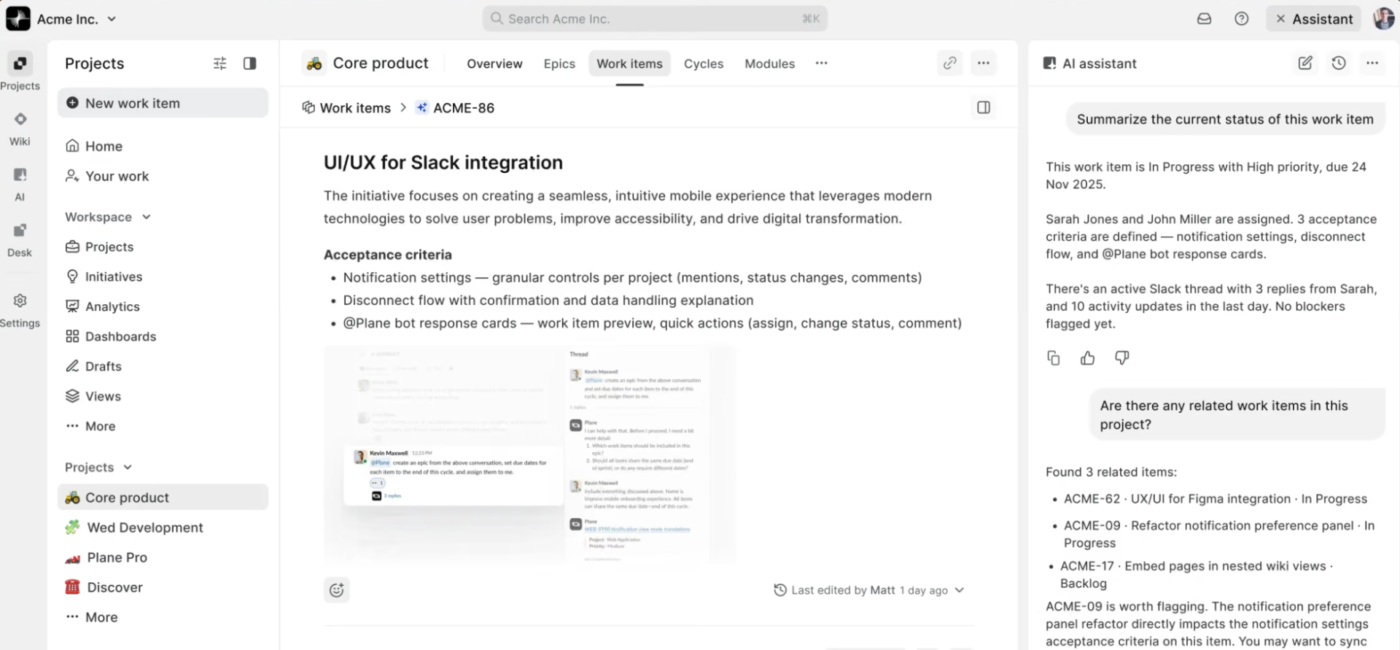1400x650 pixels.
Task: Click the Acme Inc. logo icon
Action: (18, 18)
